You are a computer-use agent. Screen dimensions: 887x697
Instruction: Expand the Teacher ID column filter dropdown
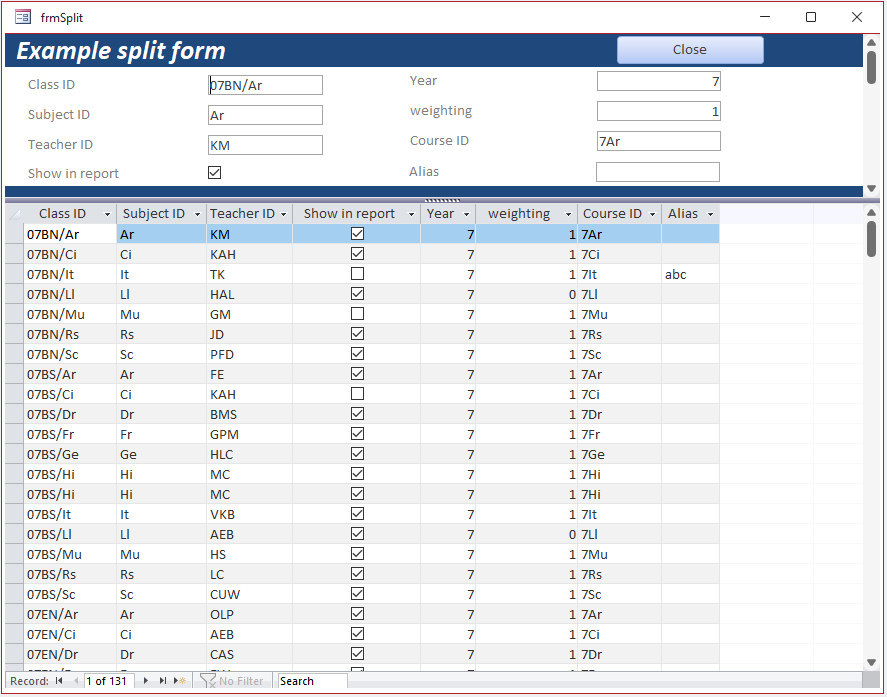283,214
